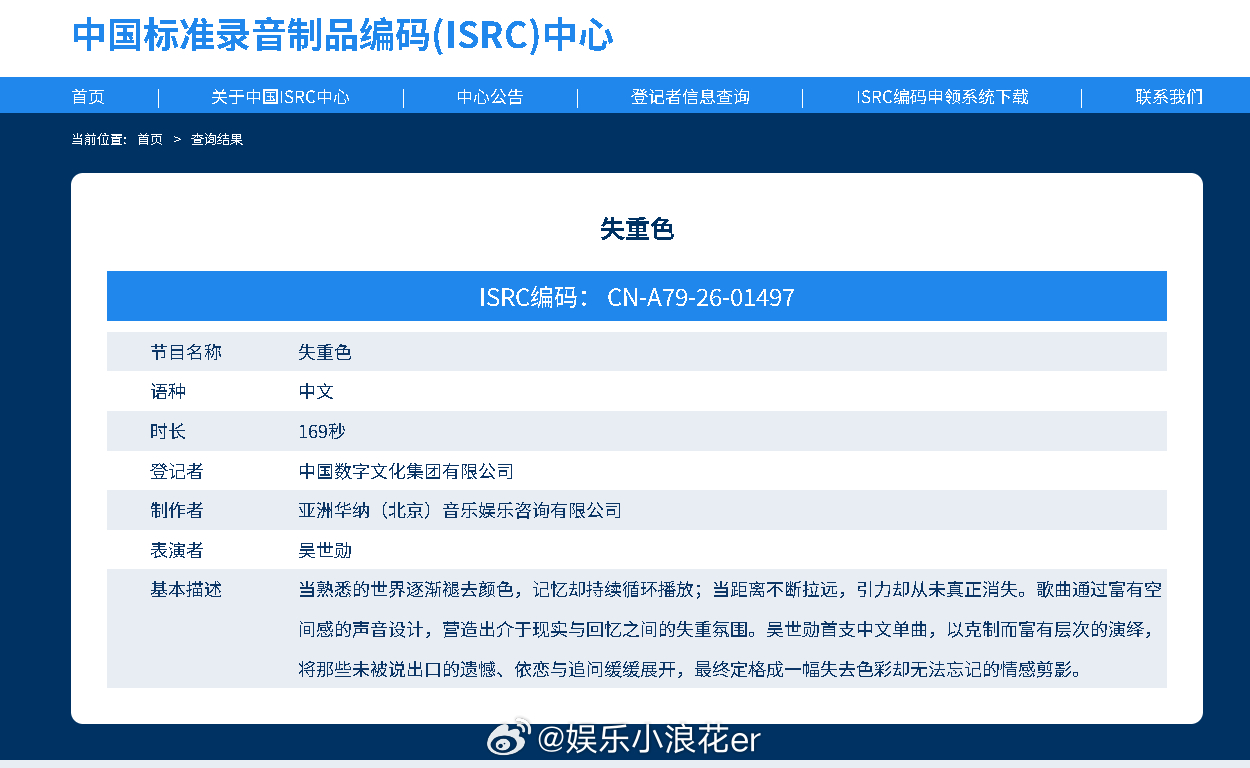Click description line starting 将那些未被说出口的遗憾
The height and width of the screenshot is (768, 1250).
pos(690,669)
